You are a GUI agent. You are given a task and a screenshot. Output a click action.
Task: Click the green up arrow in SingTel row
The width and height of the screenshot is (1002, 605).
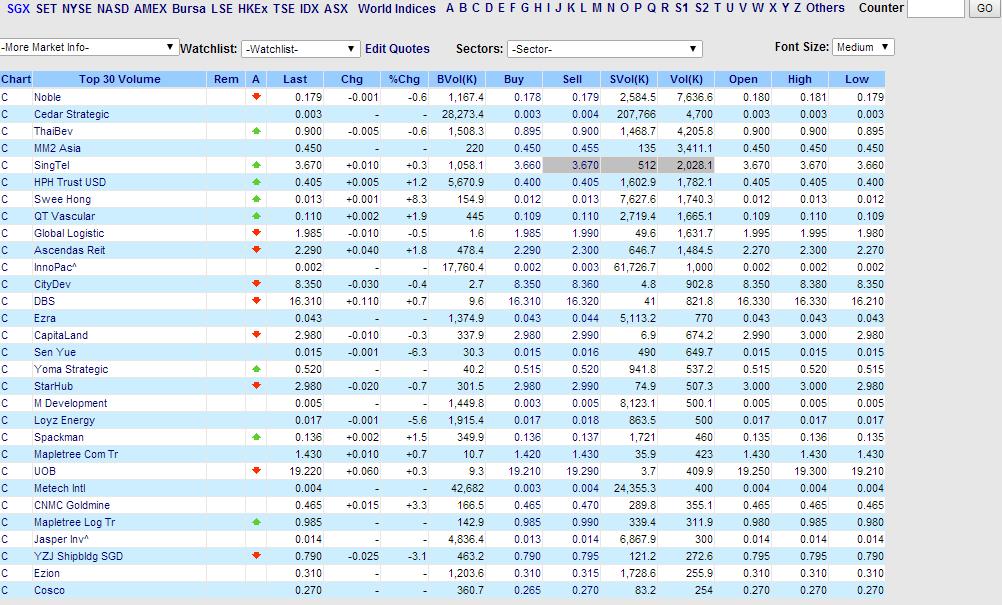(256, 165)
